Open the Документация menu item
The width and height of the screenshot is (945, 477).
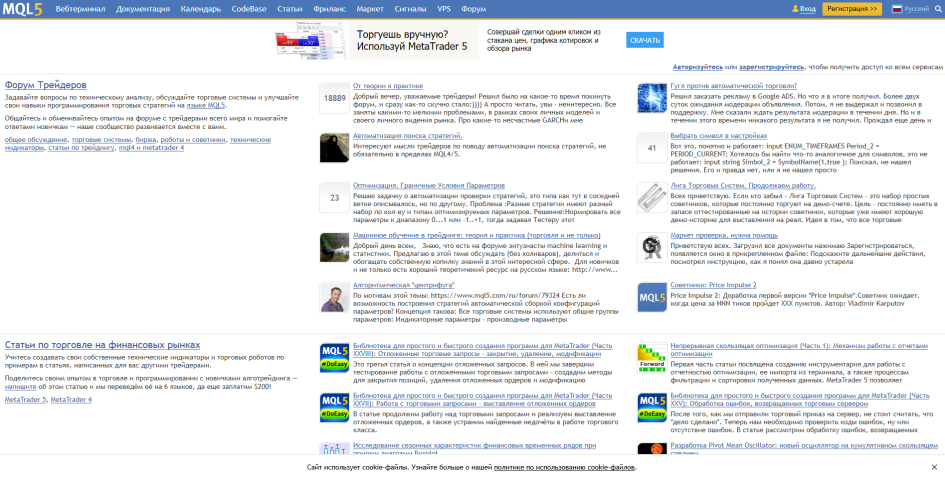[x=143, y=9]
